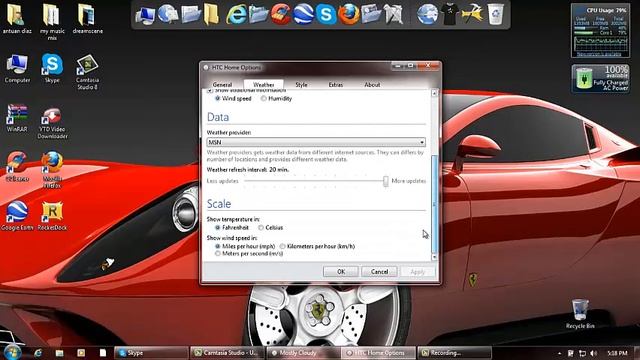
Task: Click the Apply button
Action: (417, 271)
